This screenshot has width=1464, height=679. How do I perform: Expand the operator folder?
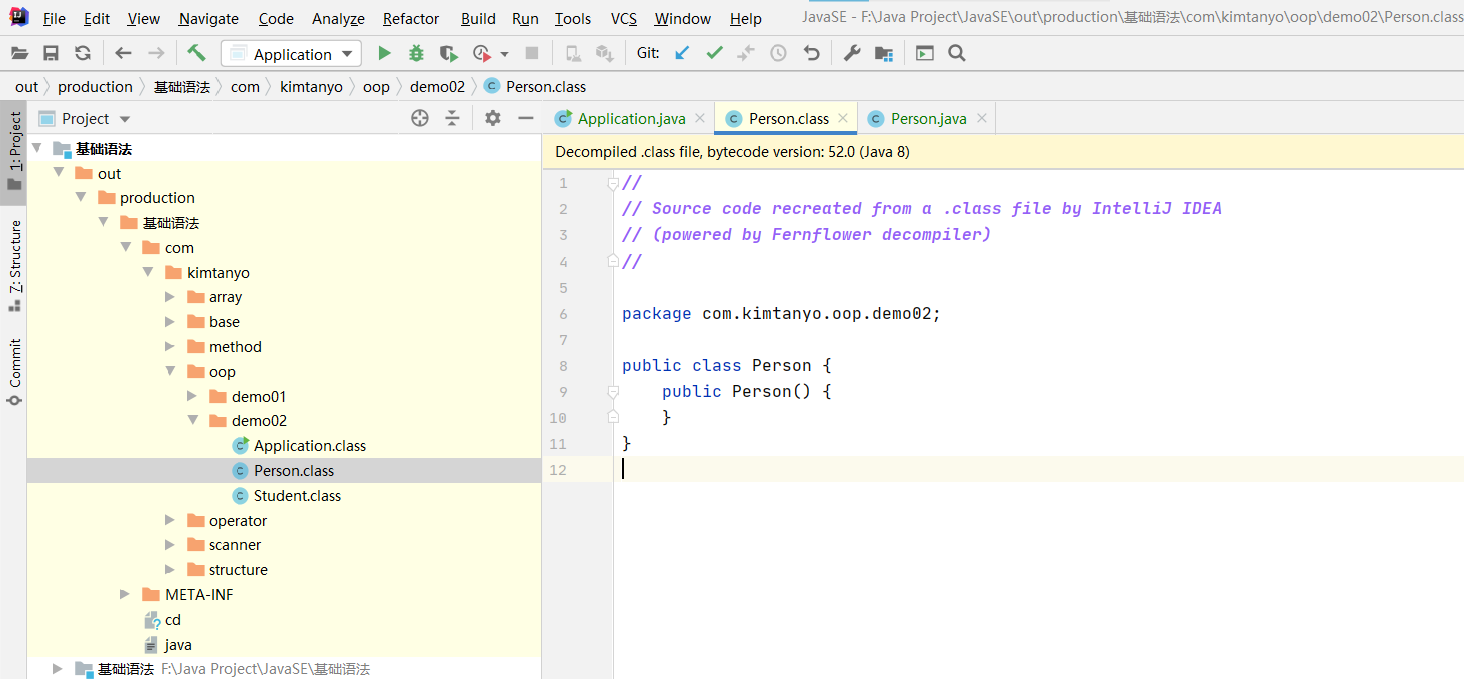point(170,520)
